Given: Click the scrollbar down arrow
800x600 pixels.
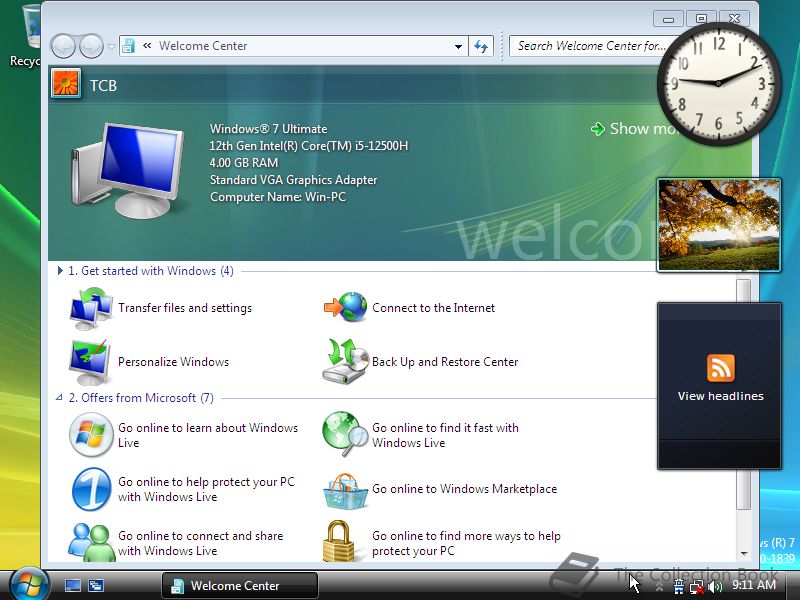Looking at the screenshot, I should (x=744, y=553).
